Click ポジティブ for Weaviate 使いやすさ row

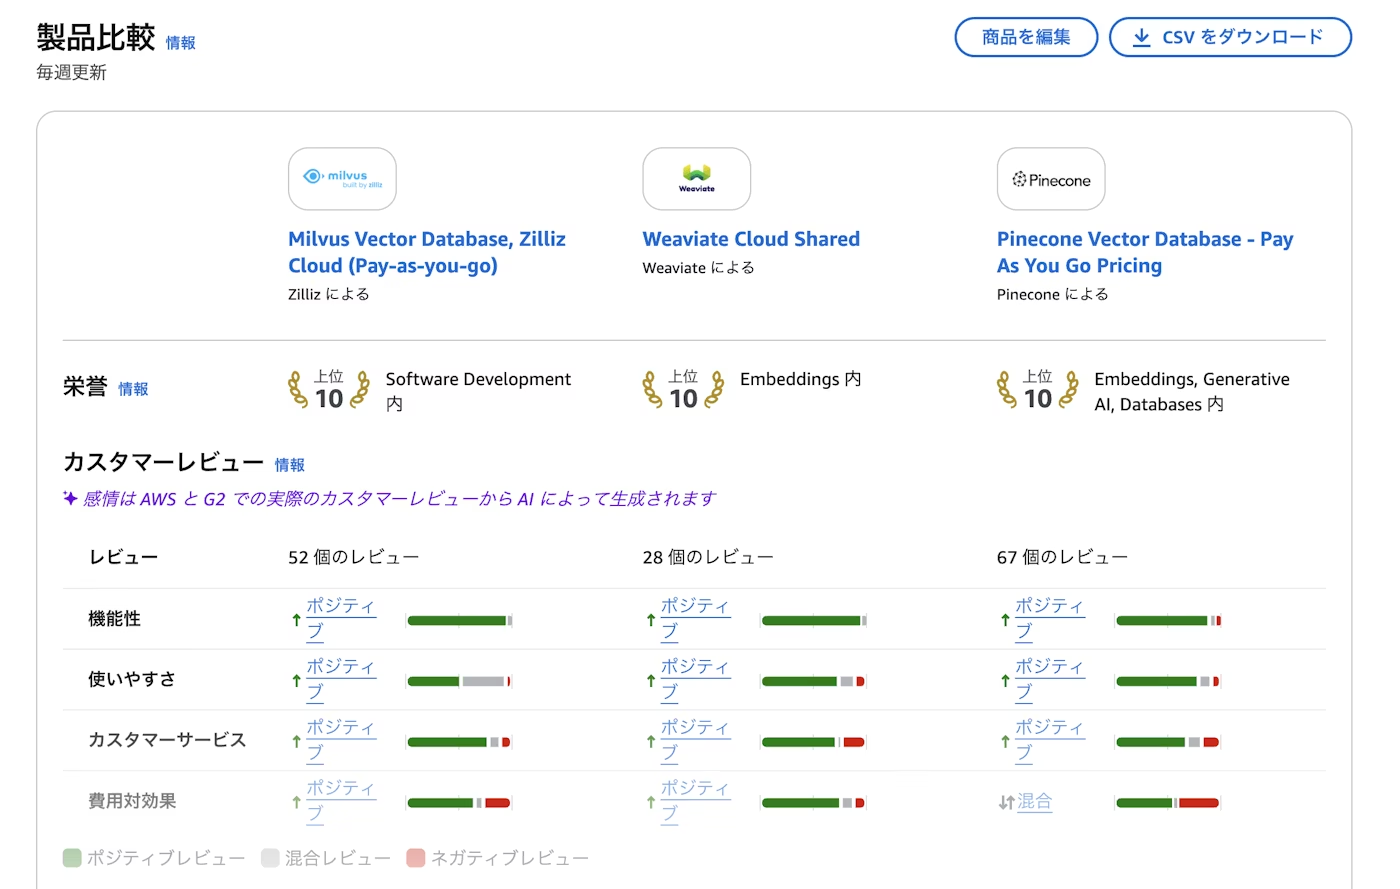pyautogui.click(x=696, y=680)
